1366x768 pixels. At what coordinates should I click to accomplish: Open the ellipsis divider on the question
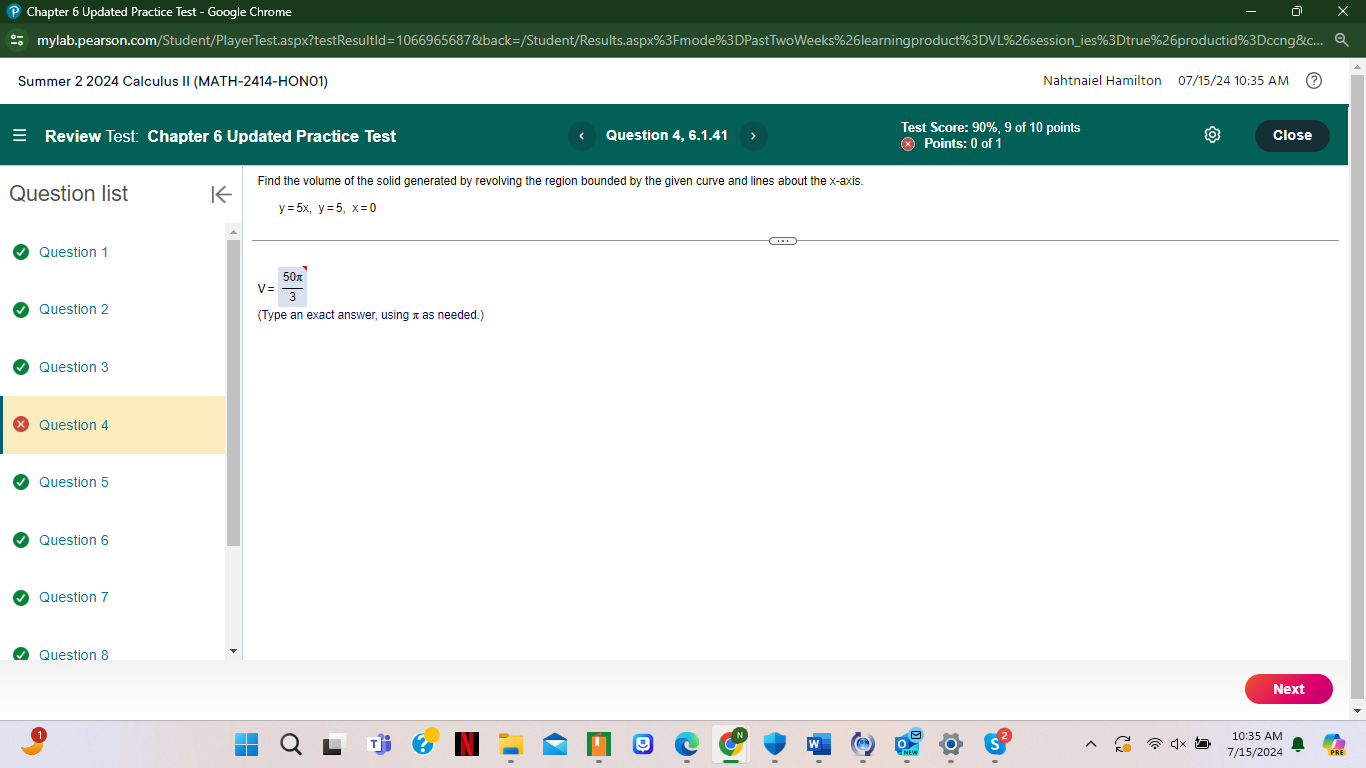pos(783,240)
